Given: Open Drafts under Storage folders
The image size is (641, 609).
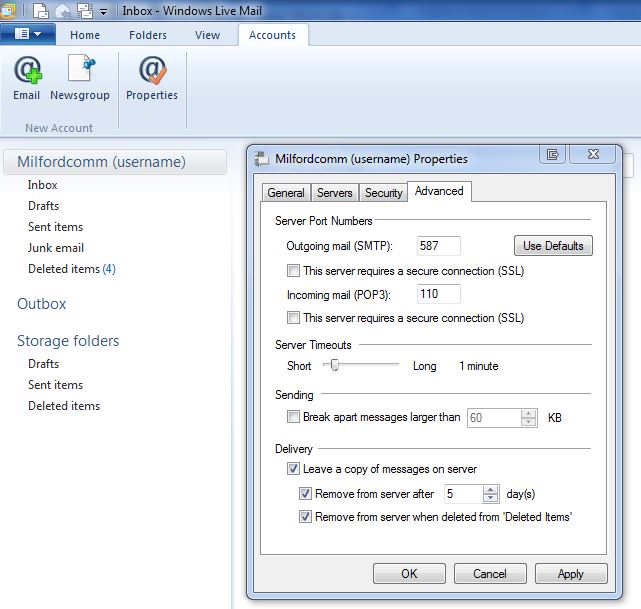Looking at the screenshot, I should (x=43, y=364).
